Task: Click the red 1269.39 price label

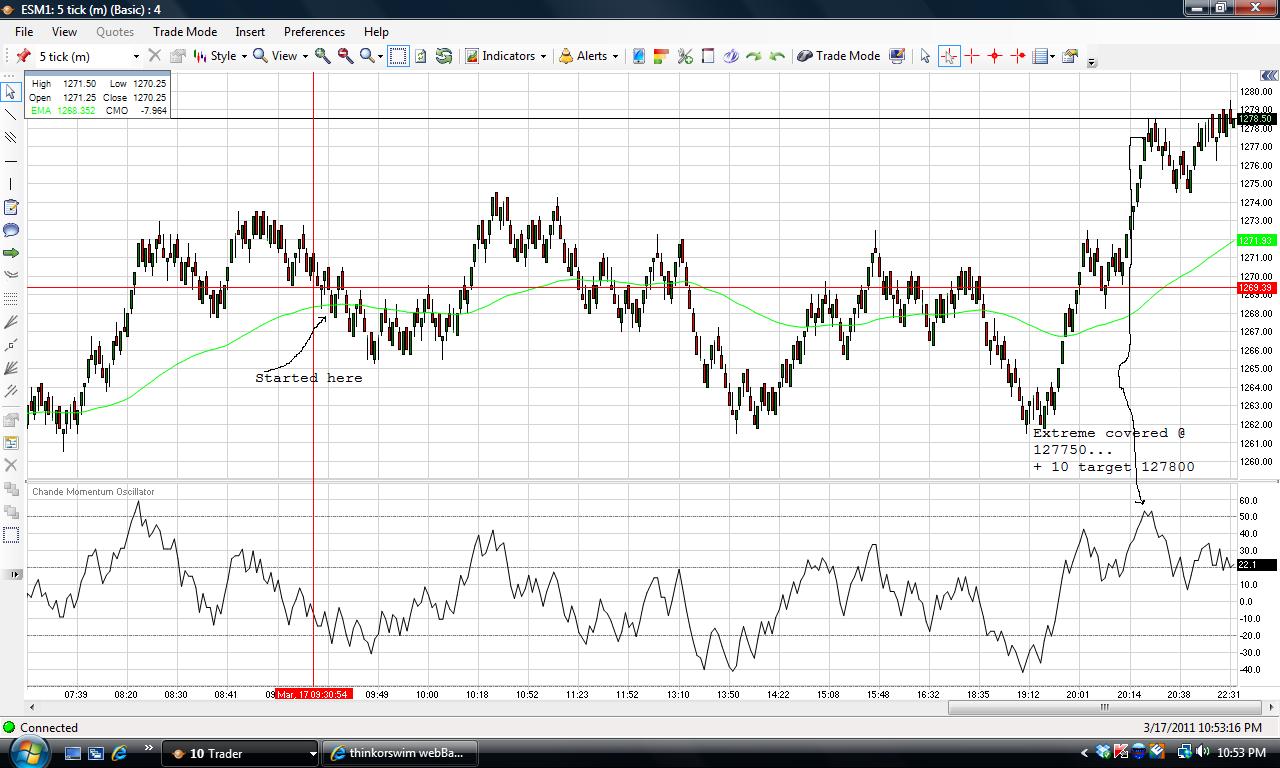Action: click(1256, 288)
